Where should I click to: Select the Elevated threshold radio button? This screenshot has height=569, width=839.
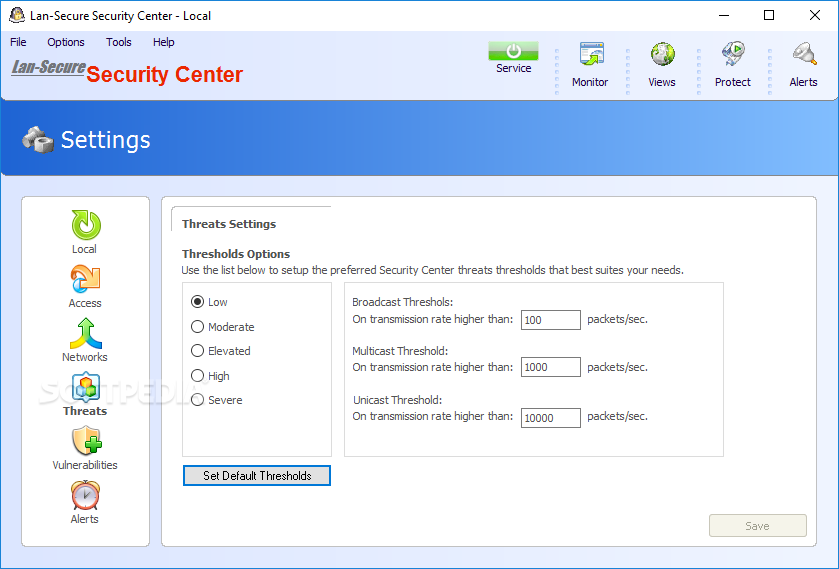click(x=197, y=351)
